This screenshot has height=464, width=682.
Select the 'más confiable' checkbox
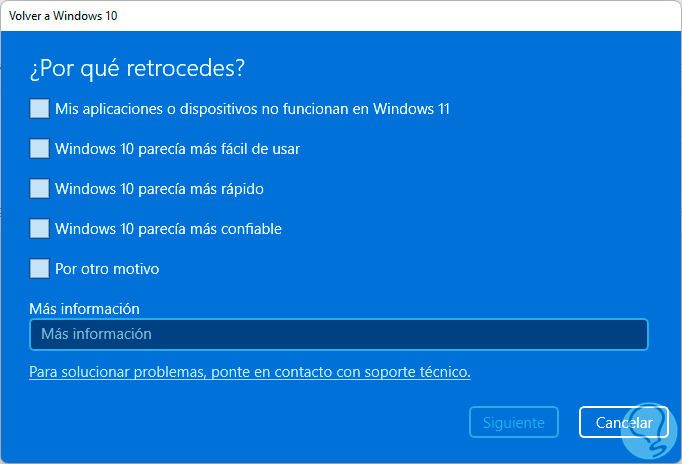[x=39, y=228]
